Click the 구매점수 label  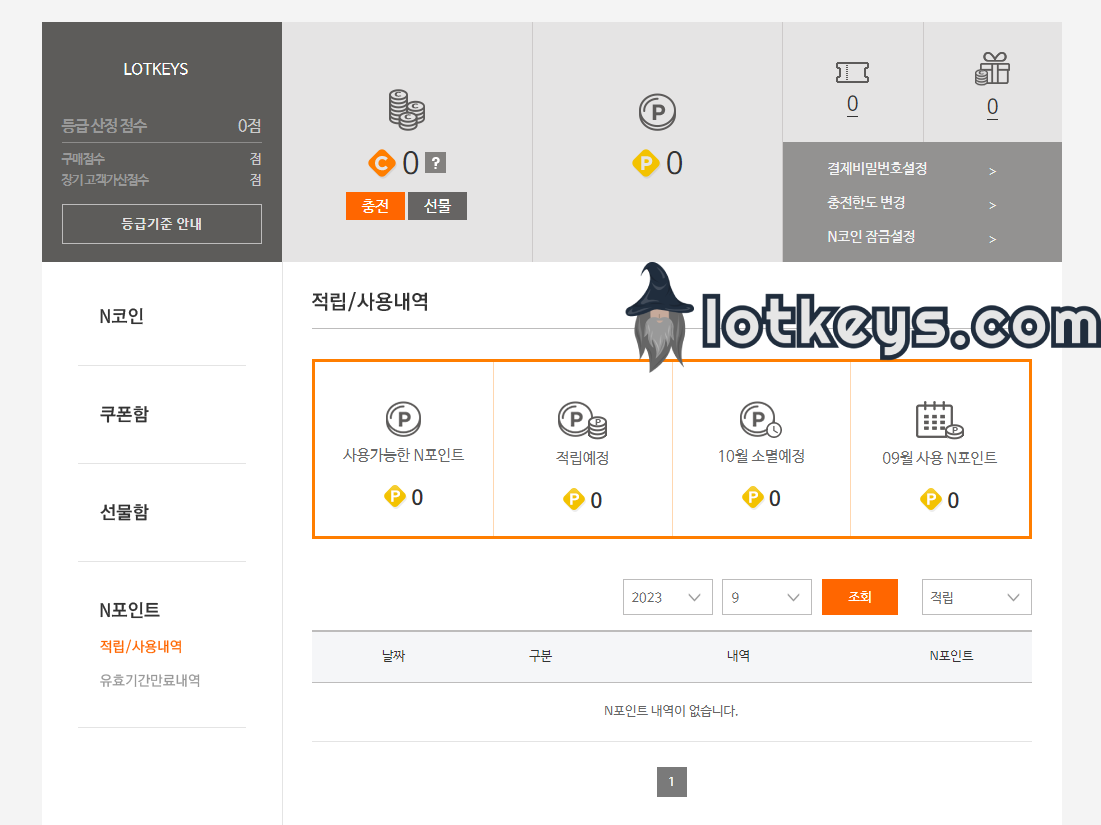(x=83, y=159)
